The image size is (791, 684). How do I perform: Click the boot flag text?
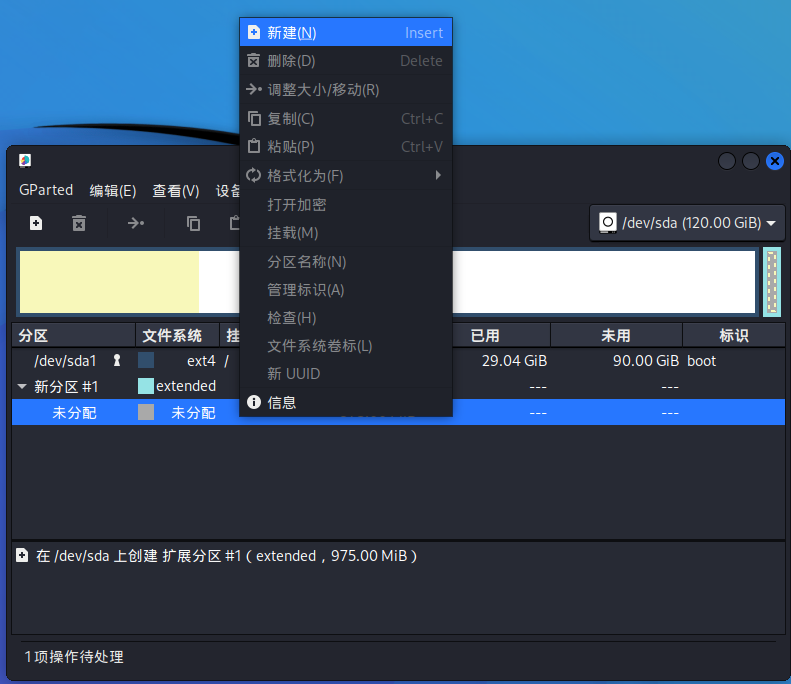click(x=701, y=361)
